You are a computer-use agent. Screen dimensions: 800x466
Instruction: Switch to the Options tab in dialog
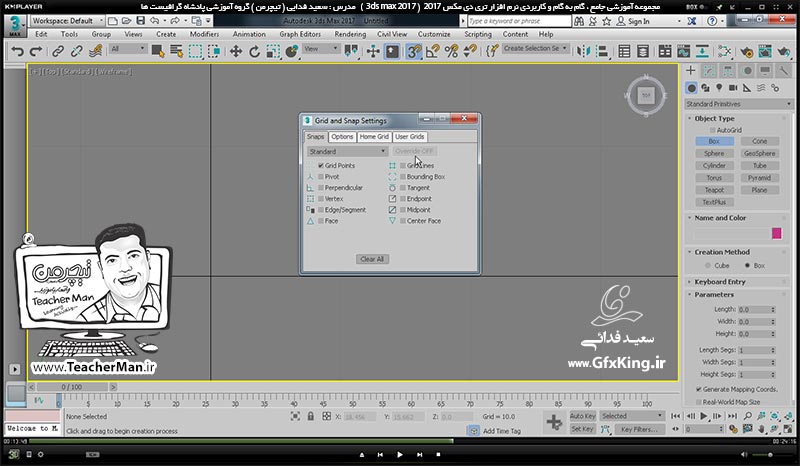point(342,137)
